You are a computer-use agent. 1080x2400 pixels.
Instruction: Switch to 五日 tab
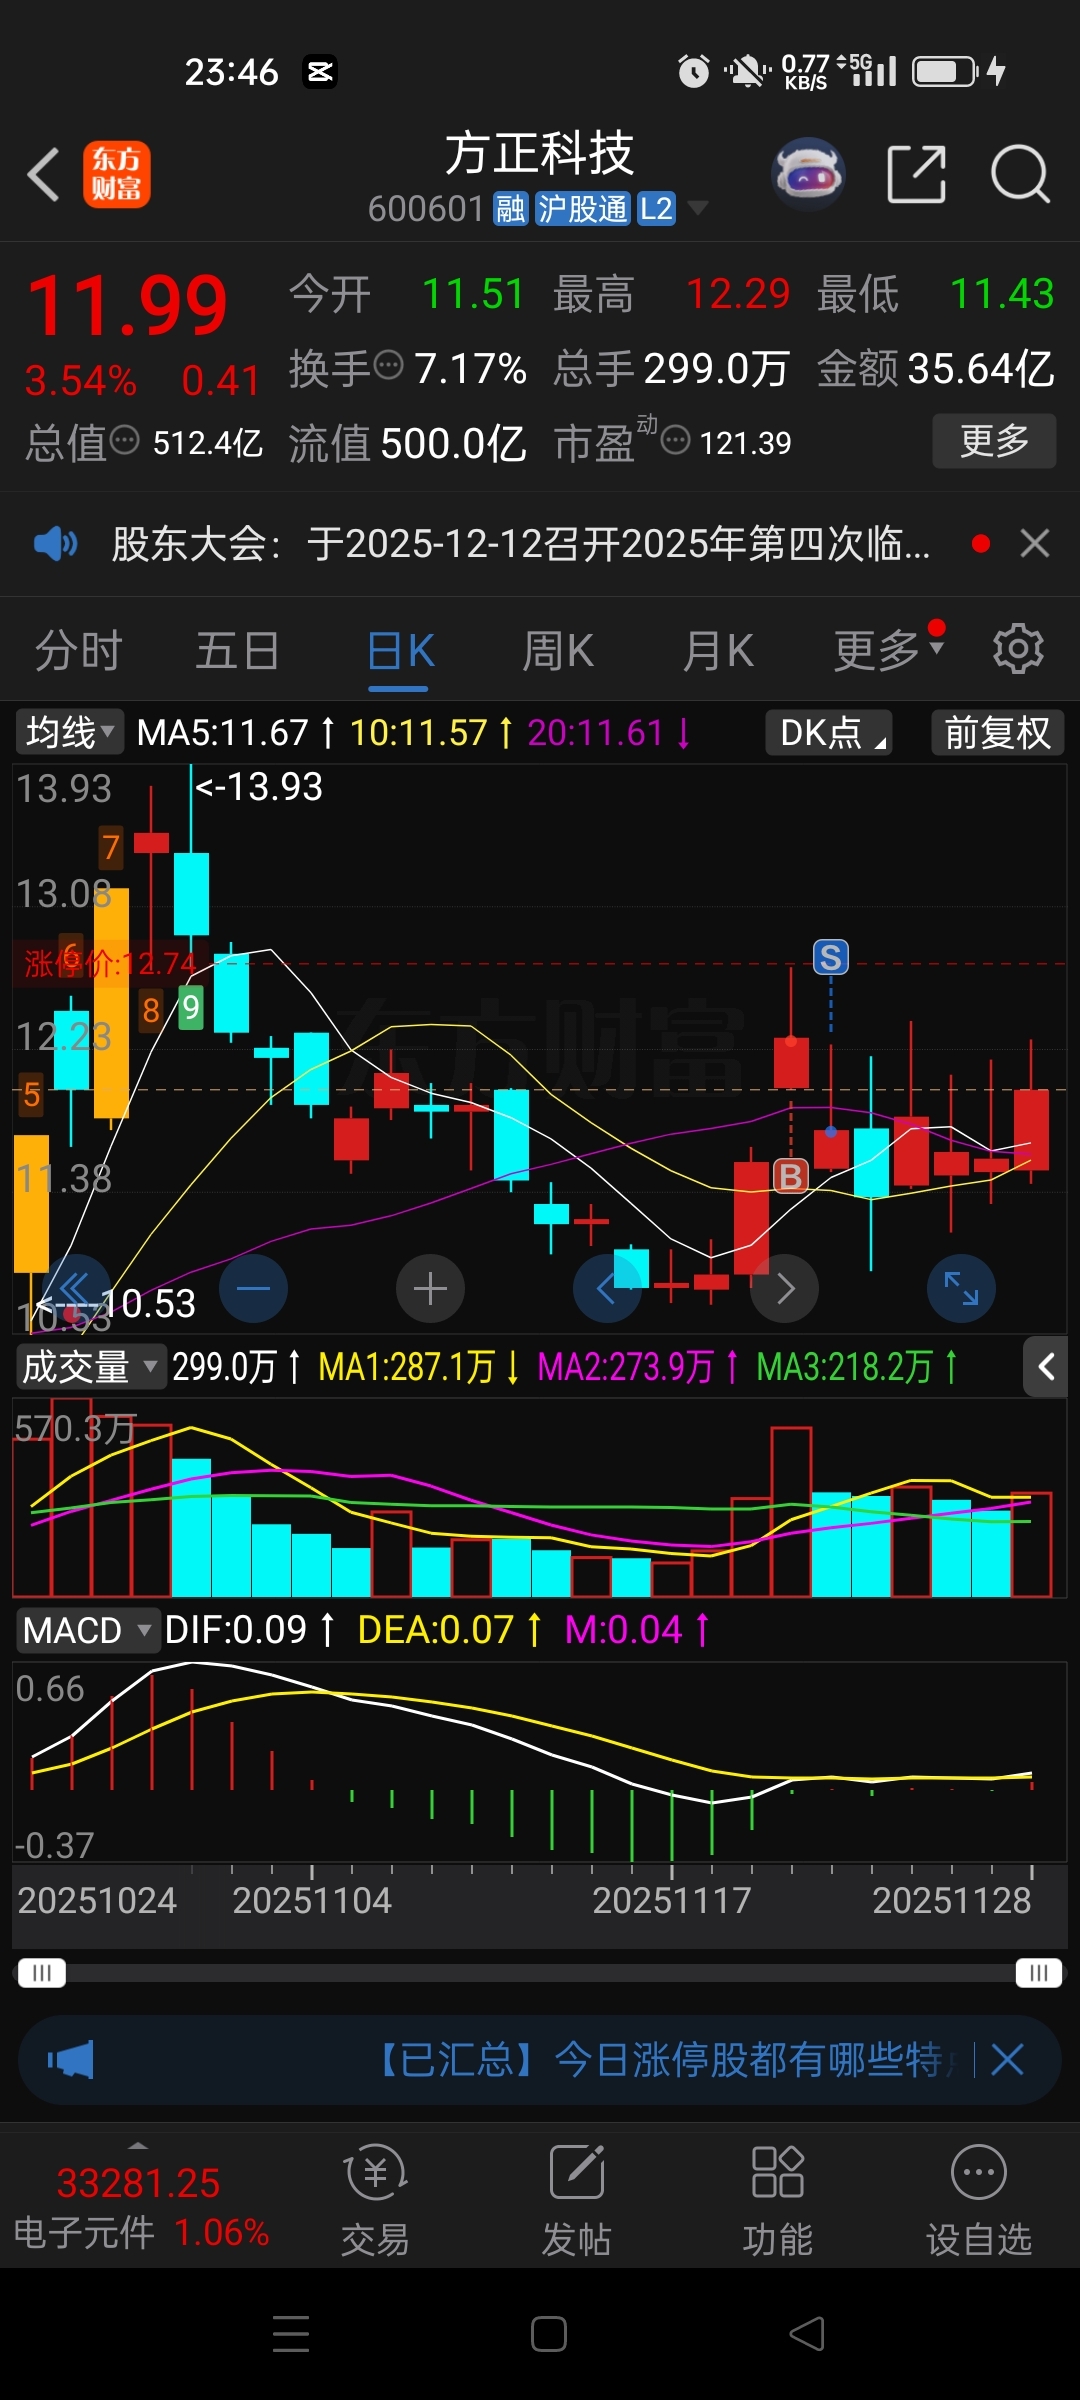pyautogui.click(x=237, y=651)
